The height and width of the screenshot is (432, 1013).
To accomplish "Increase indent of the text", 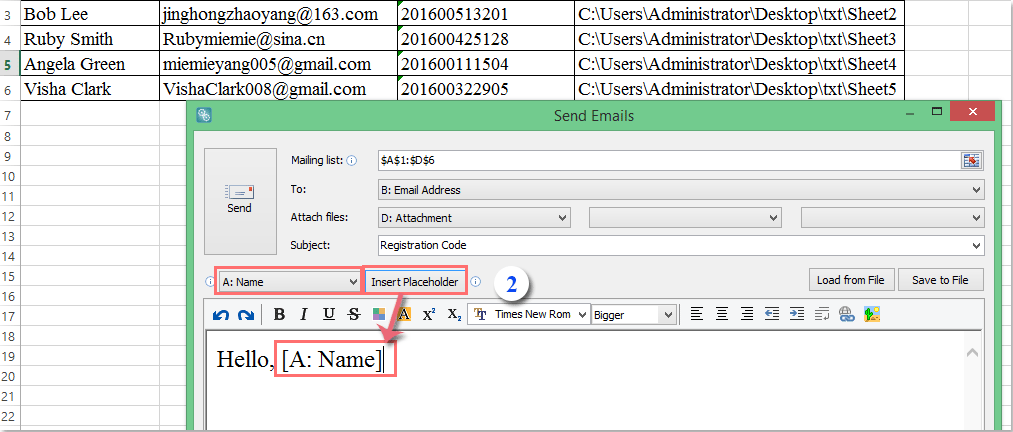I will (x=797, y=314).
